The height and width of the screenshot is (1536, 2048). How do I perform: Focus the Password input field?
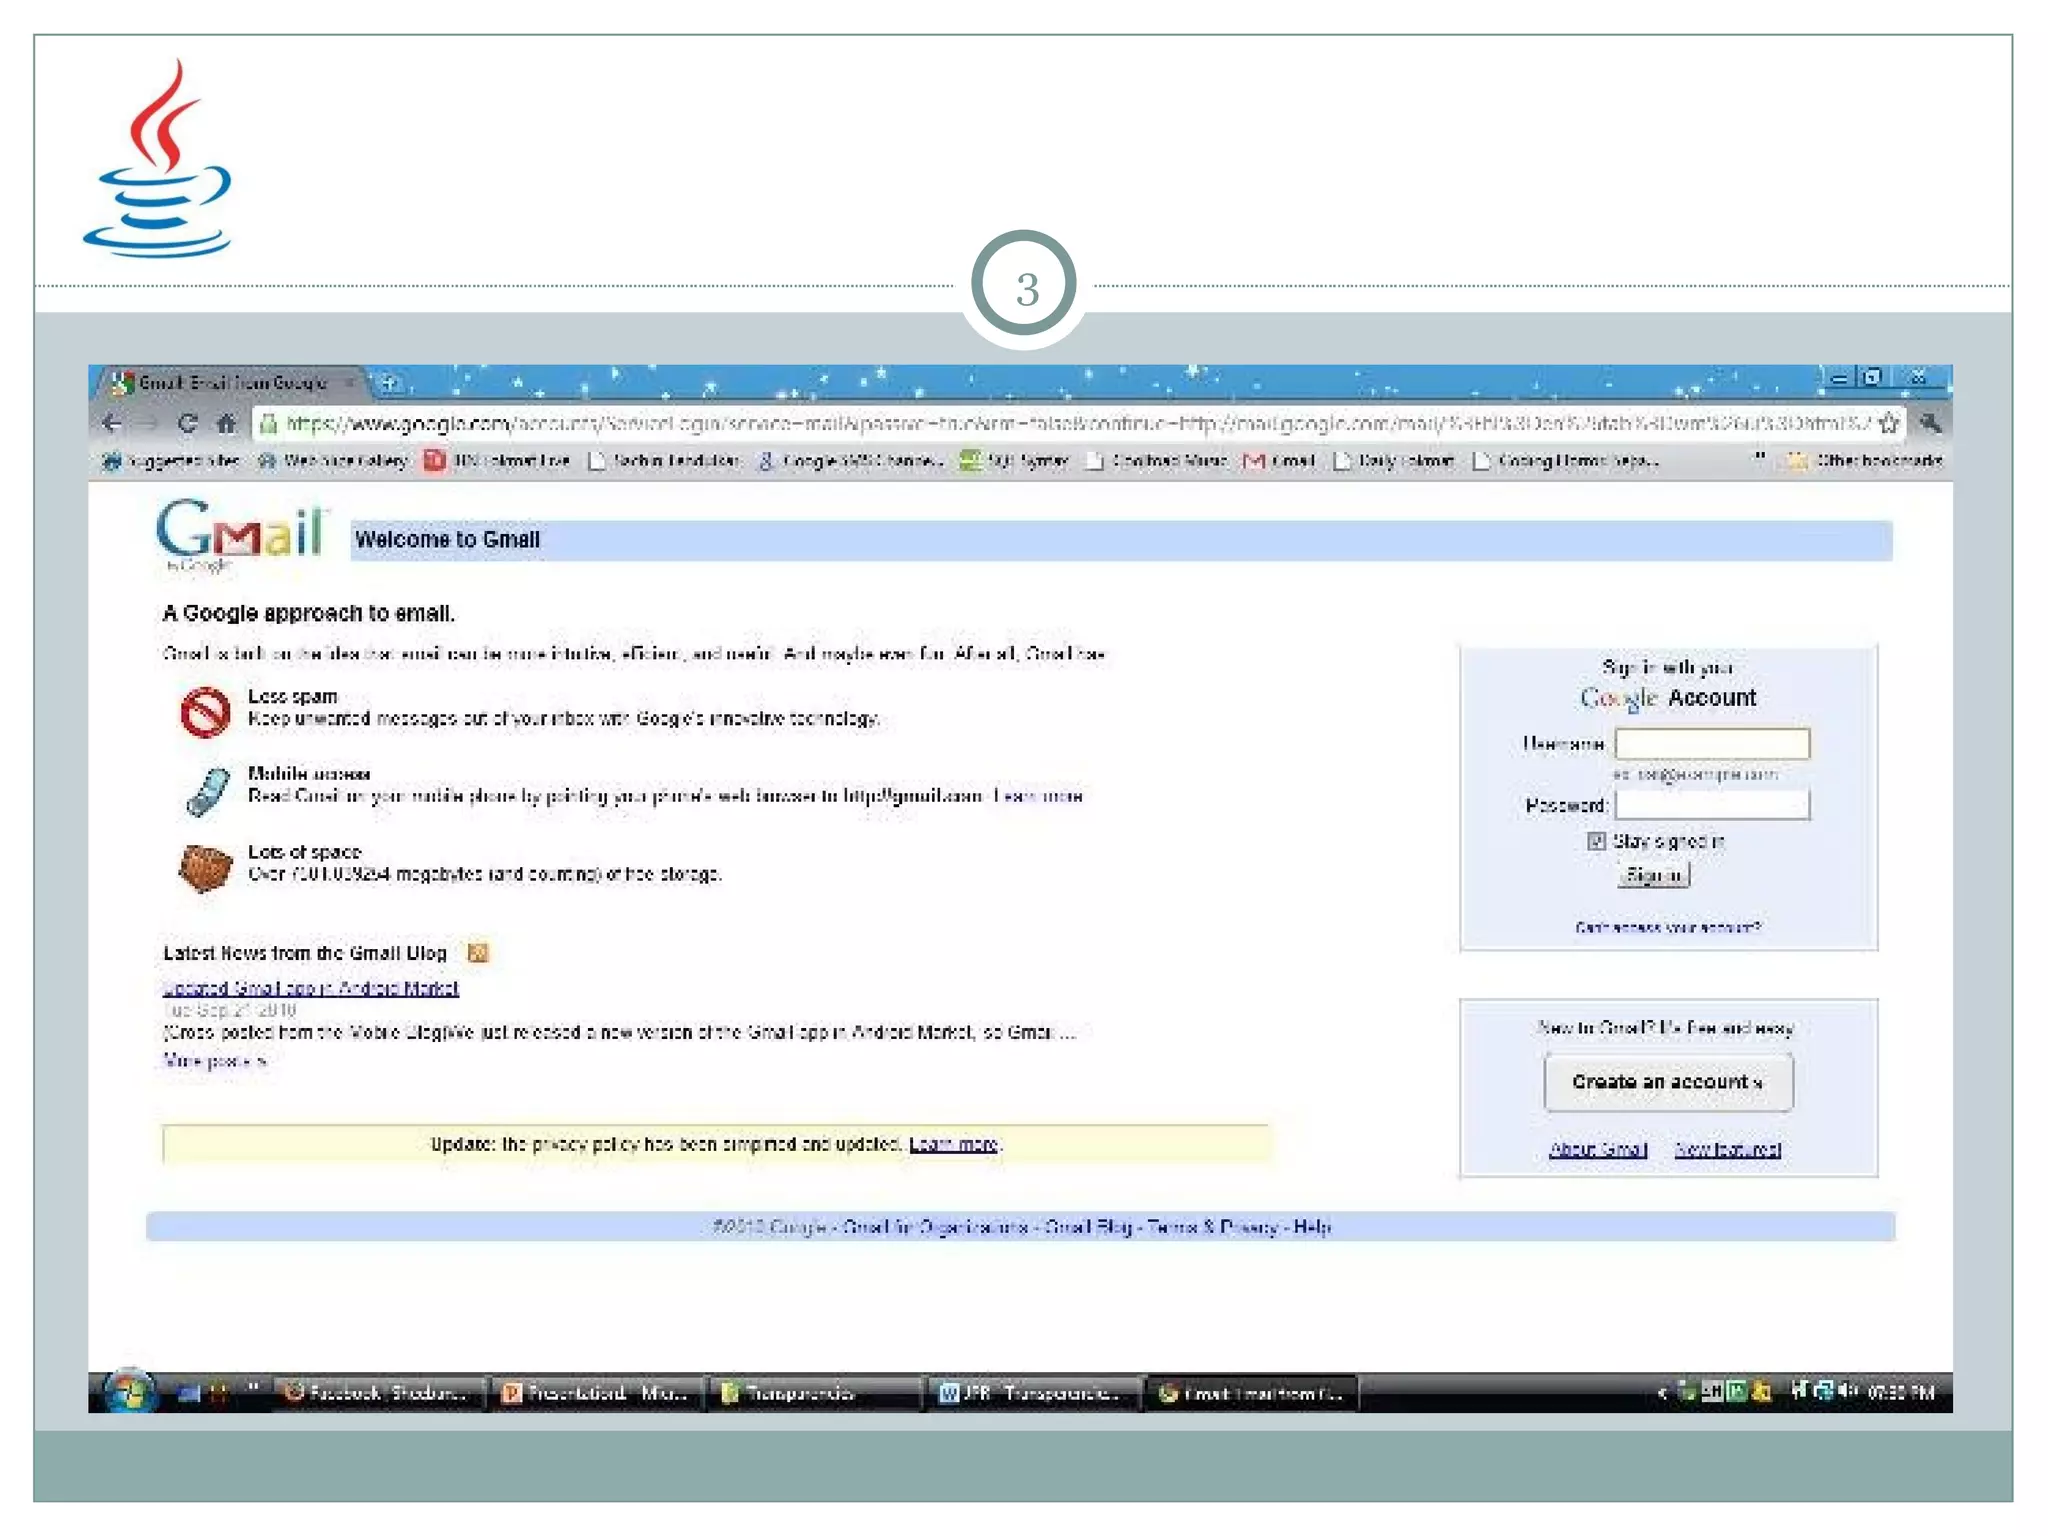(x=1711, y=805)
